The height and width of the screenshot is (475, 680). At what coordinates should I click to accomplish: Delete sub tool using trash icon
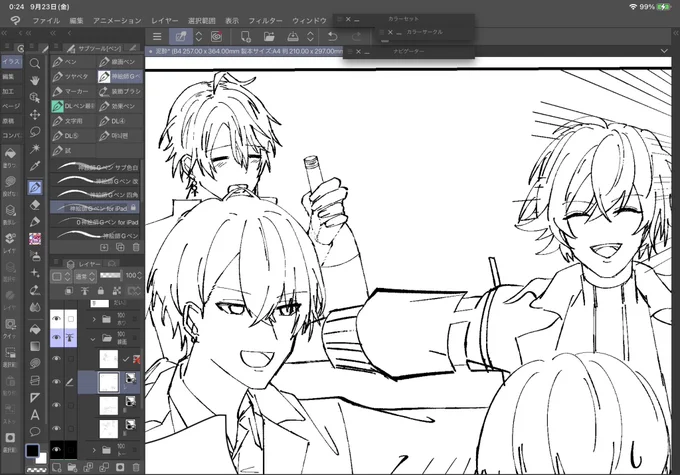pyautogui.click(x=136, y=247)
